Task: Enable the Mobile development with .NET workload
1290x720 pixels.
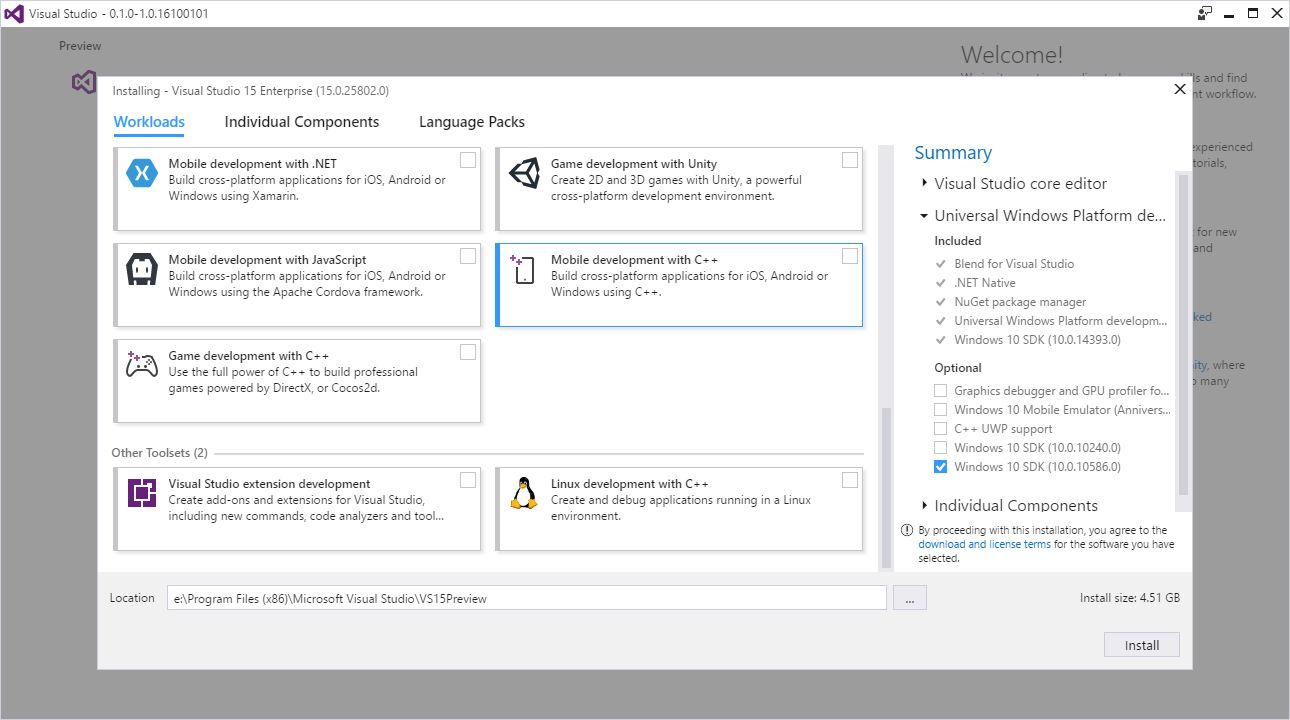Action: tap(468, 160)
